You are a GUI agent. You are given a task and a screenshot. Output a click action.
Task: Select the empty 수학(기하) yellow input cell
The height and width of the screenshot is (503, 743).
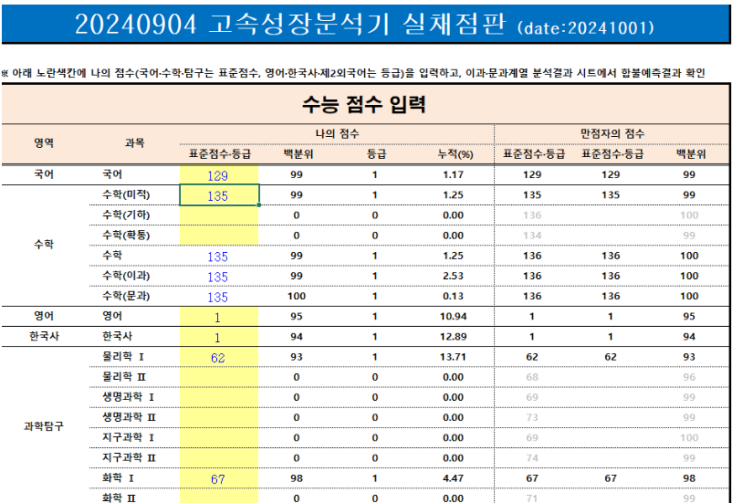219,215
